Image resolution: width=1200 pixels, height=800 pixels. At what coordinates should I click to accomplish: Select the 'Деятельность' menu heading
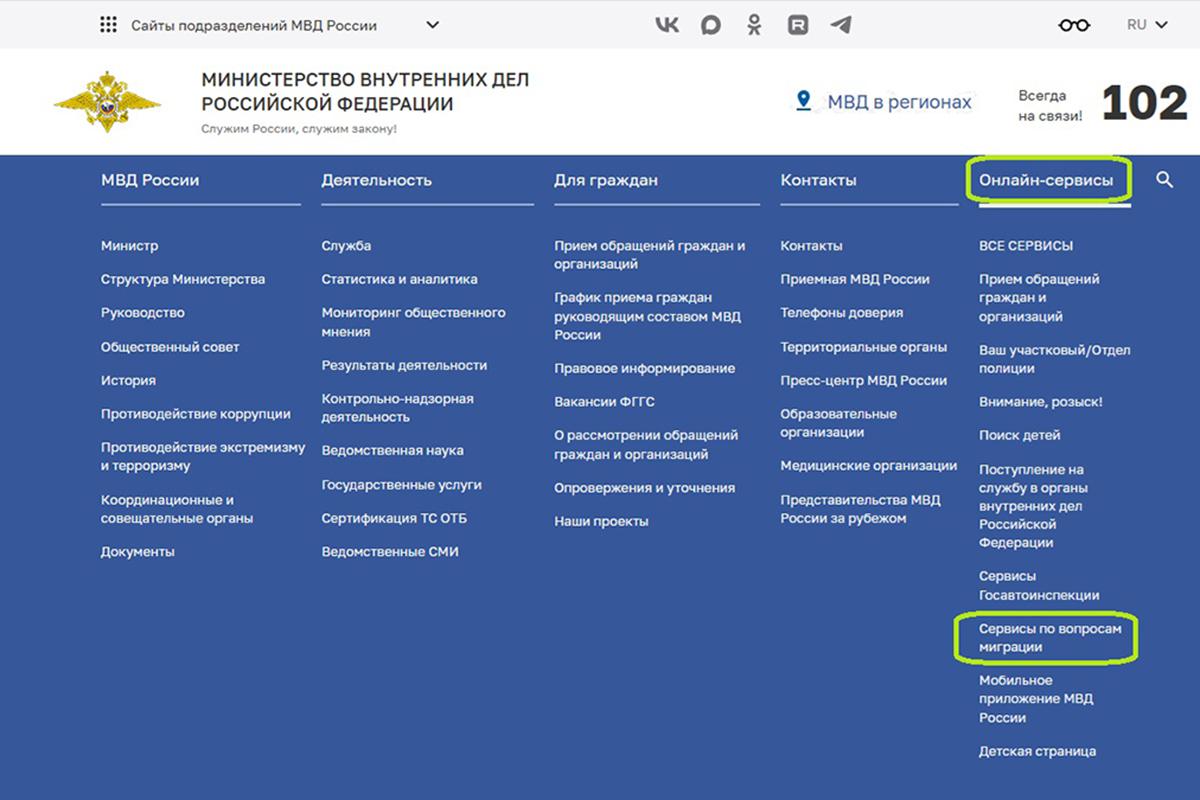tap(377, 181)
